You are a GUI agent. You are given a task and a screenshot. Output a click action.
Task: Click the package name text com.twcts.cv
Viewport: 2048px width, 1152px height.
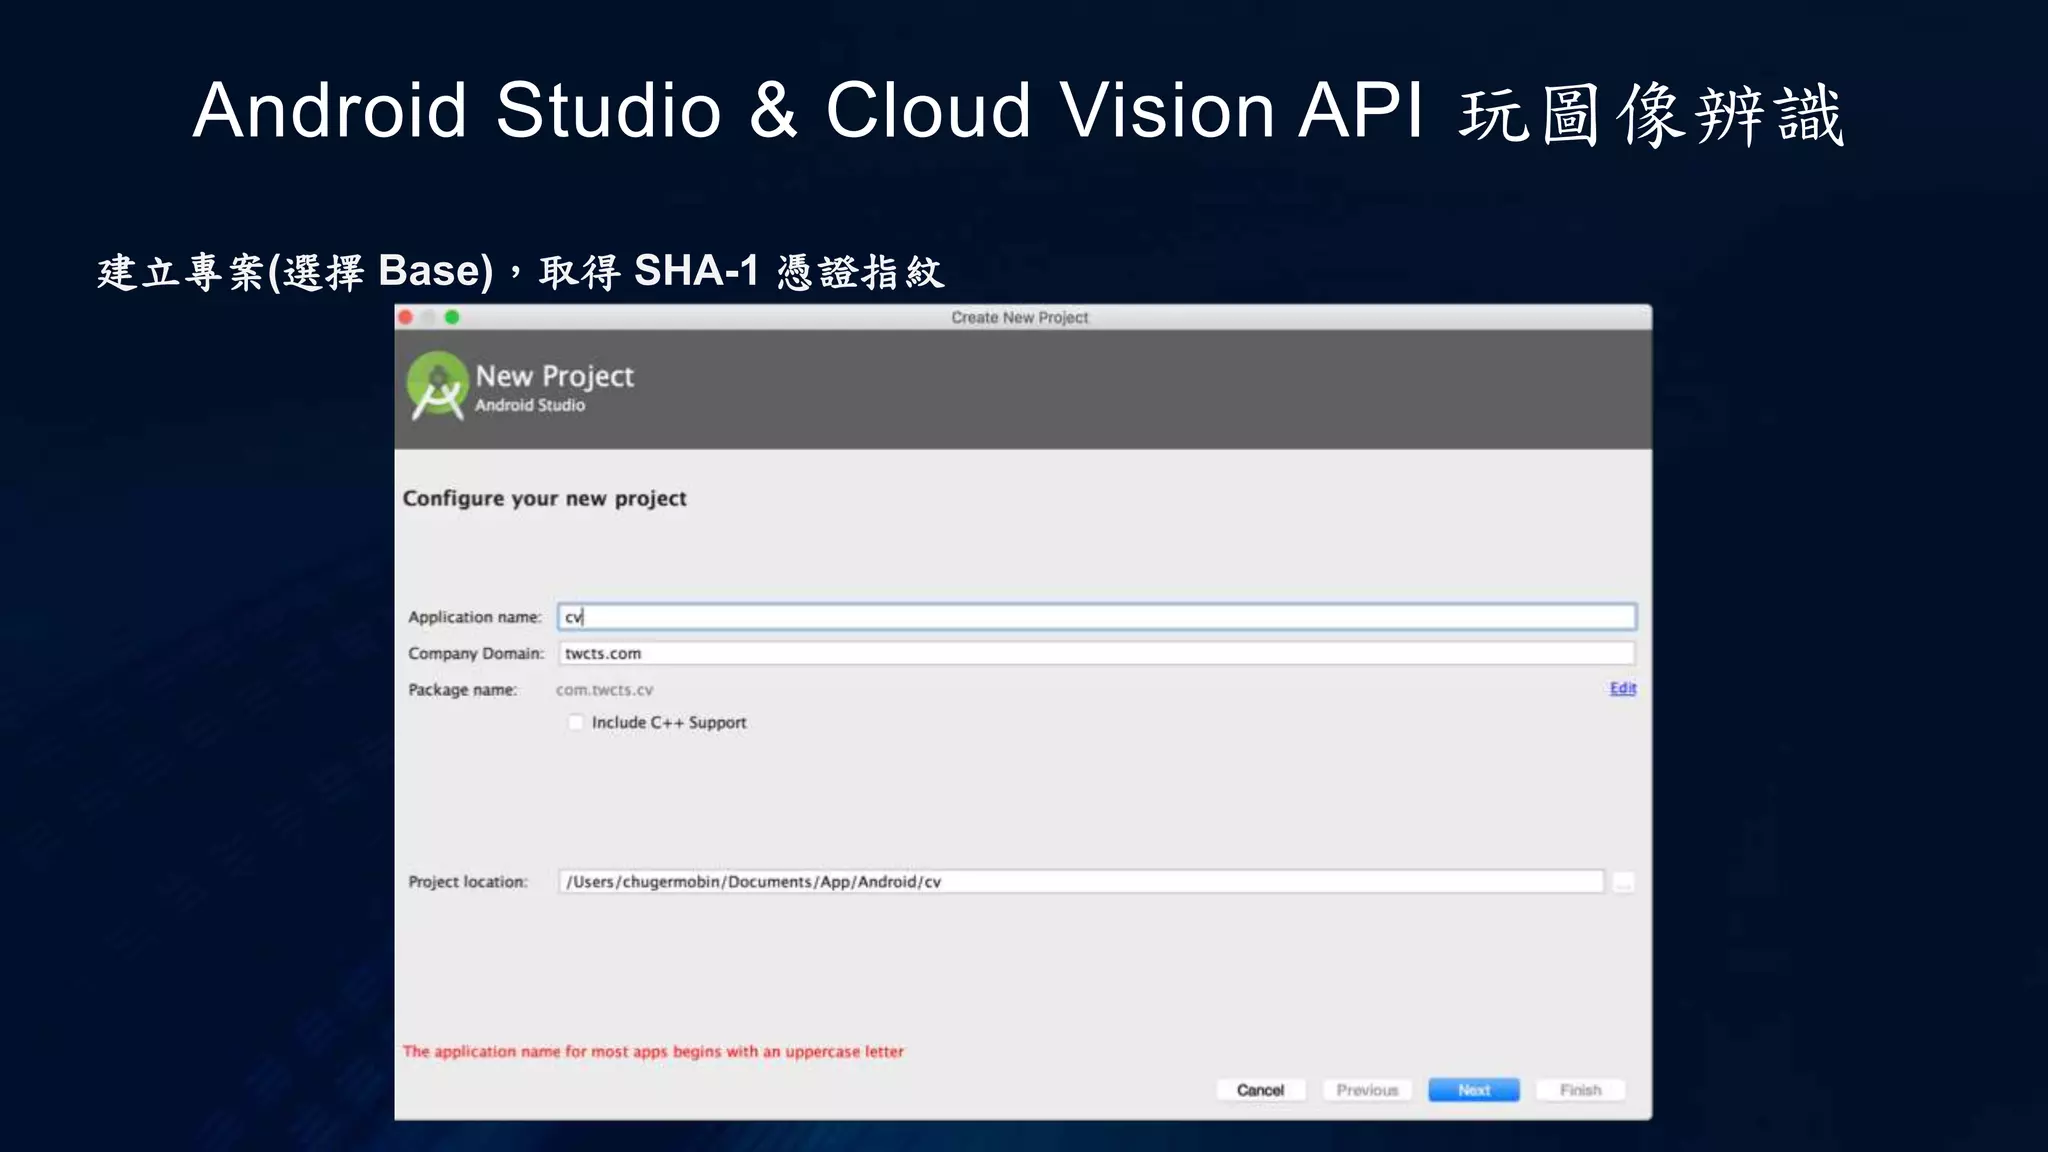(604, 690)
